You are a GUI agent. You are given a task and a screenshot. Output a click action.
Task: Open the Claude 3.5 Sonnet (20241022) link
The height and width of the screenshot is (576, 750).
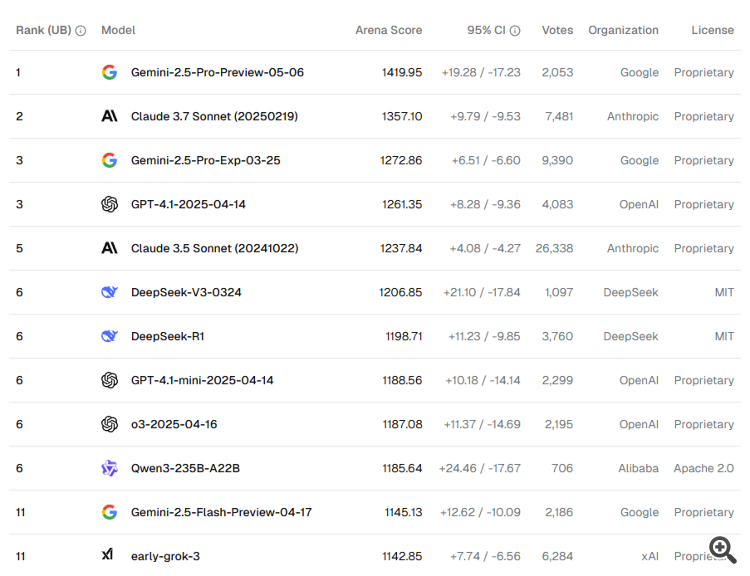pyautogui.click(x=214, y=248)
